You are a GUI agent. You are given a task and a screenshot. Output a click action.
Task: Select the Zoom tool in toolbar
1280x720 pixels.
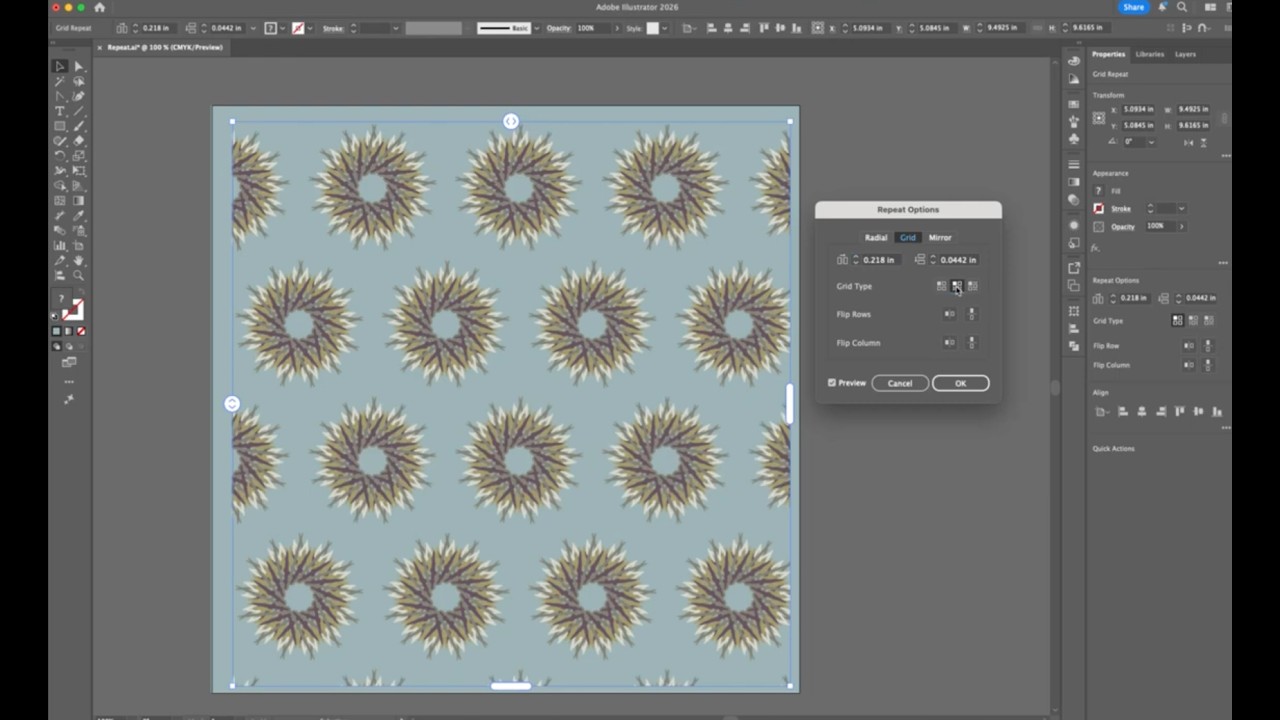(79, 275)
